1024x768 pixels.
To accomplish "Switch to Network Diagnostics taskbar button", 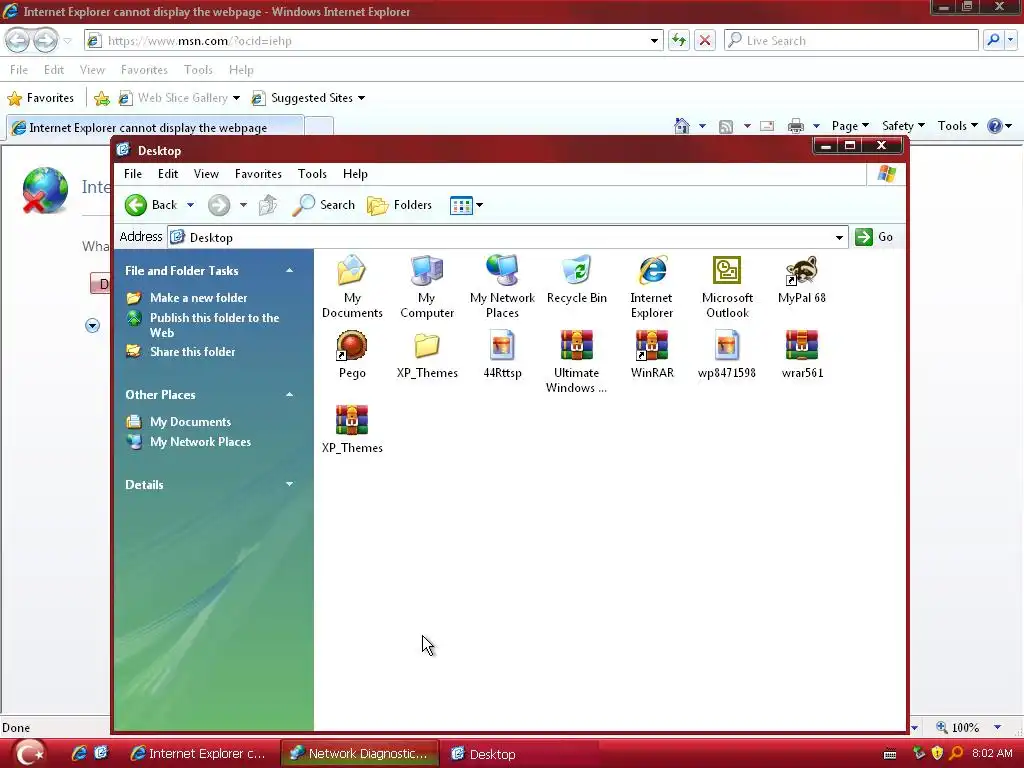I will point(360,754).
